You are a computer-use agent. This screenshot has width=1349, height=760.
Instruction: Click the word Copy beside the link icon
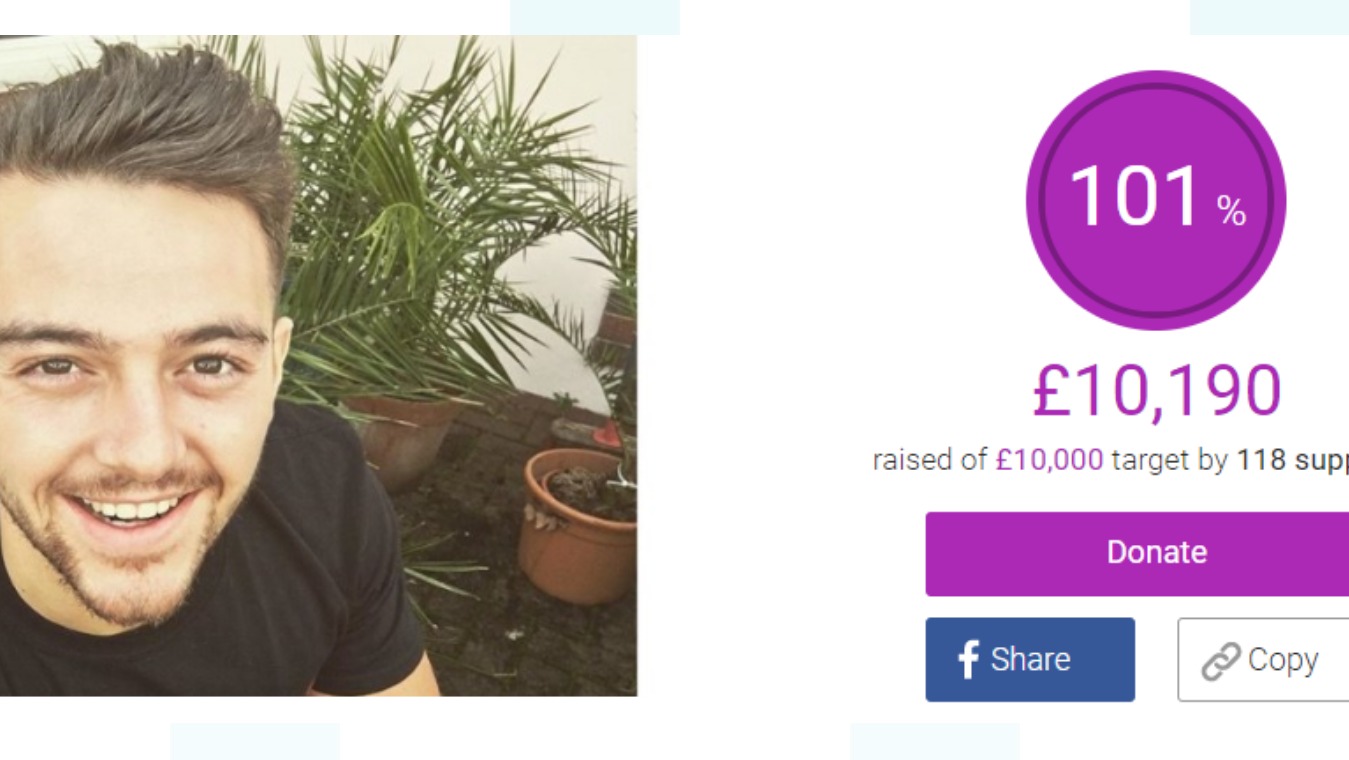click(1283, 660)
